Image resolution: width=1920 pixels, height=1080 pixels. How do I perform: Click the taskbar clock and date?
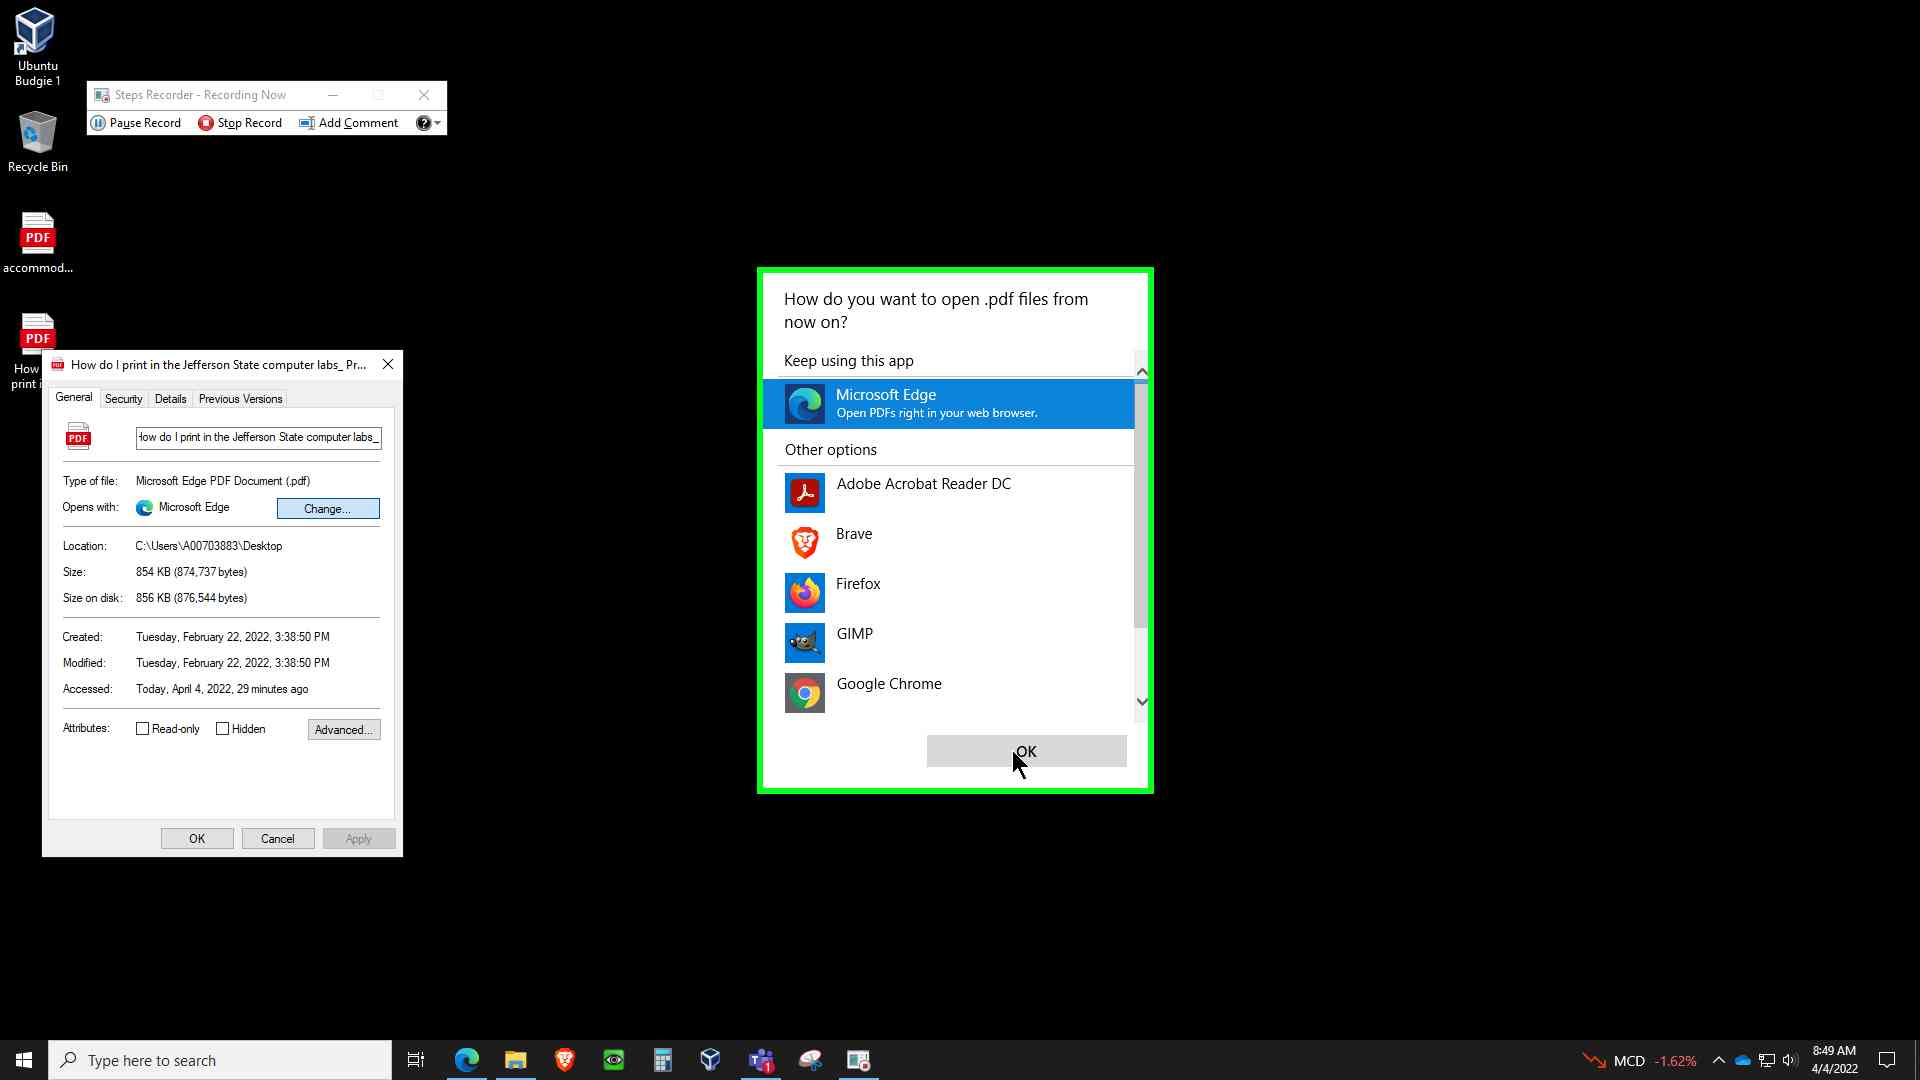[1834, 1060]
